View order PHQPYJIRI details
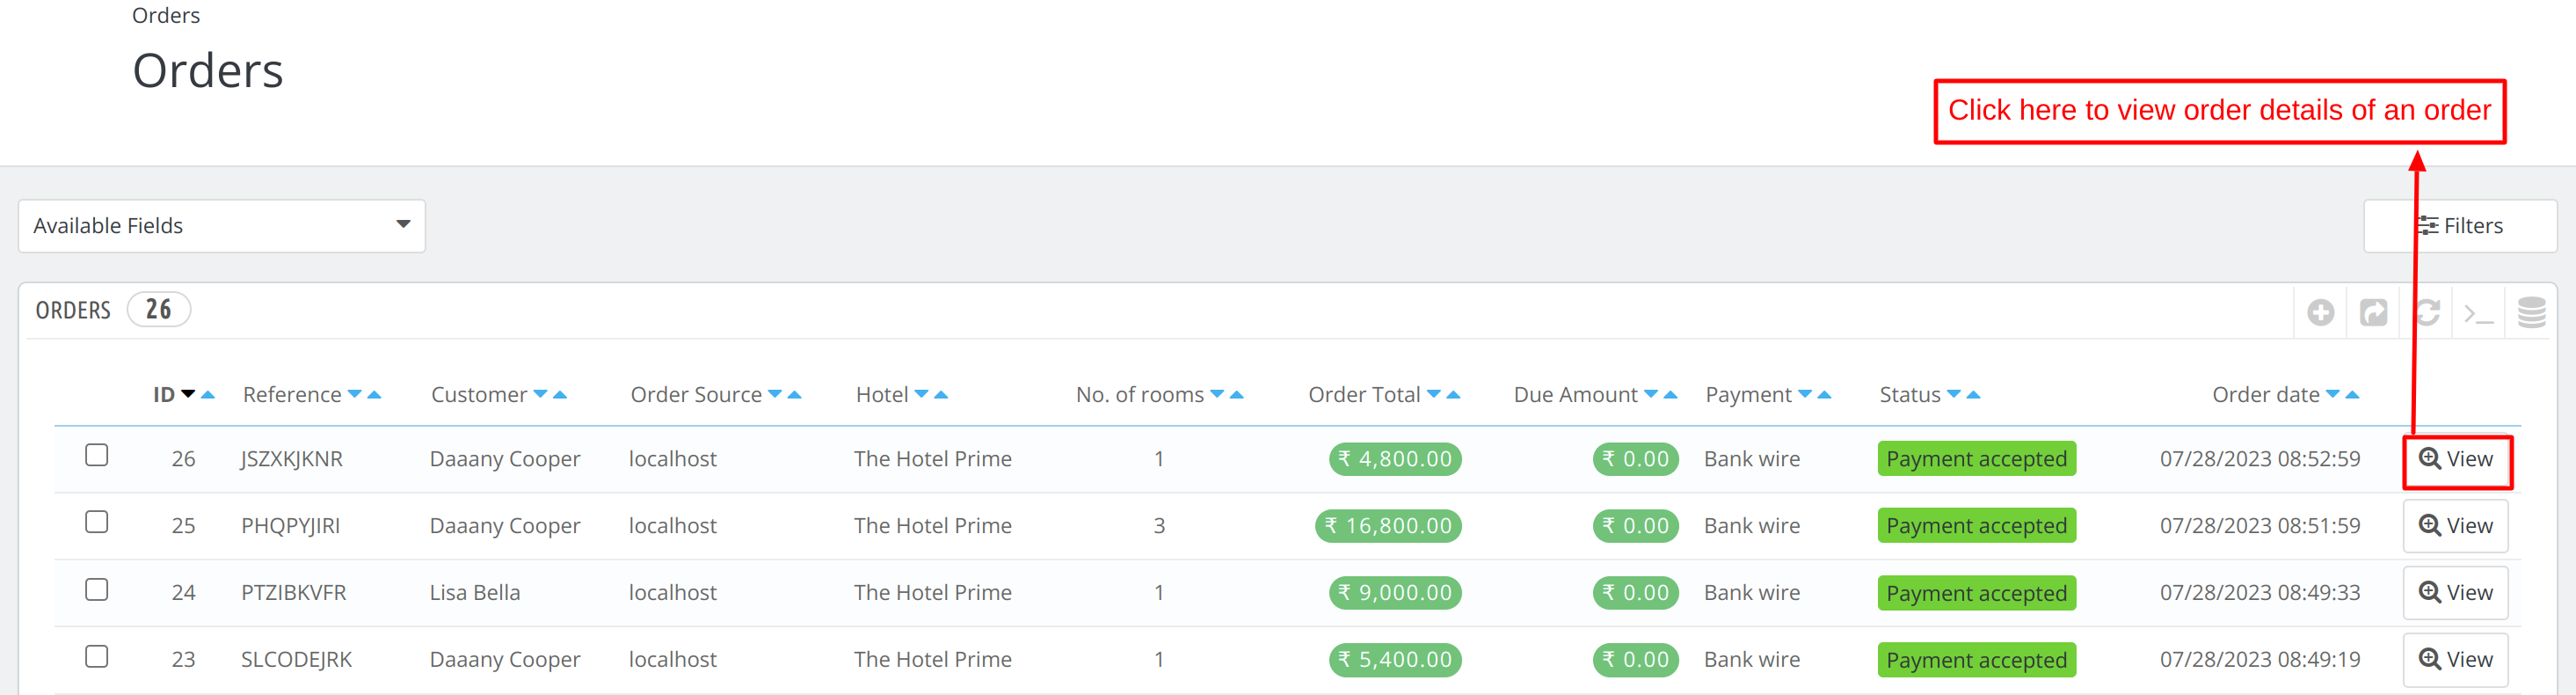 tap(2456, 526)
